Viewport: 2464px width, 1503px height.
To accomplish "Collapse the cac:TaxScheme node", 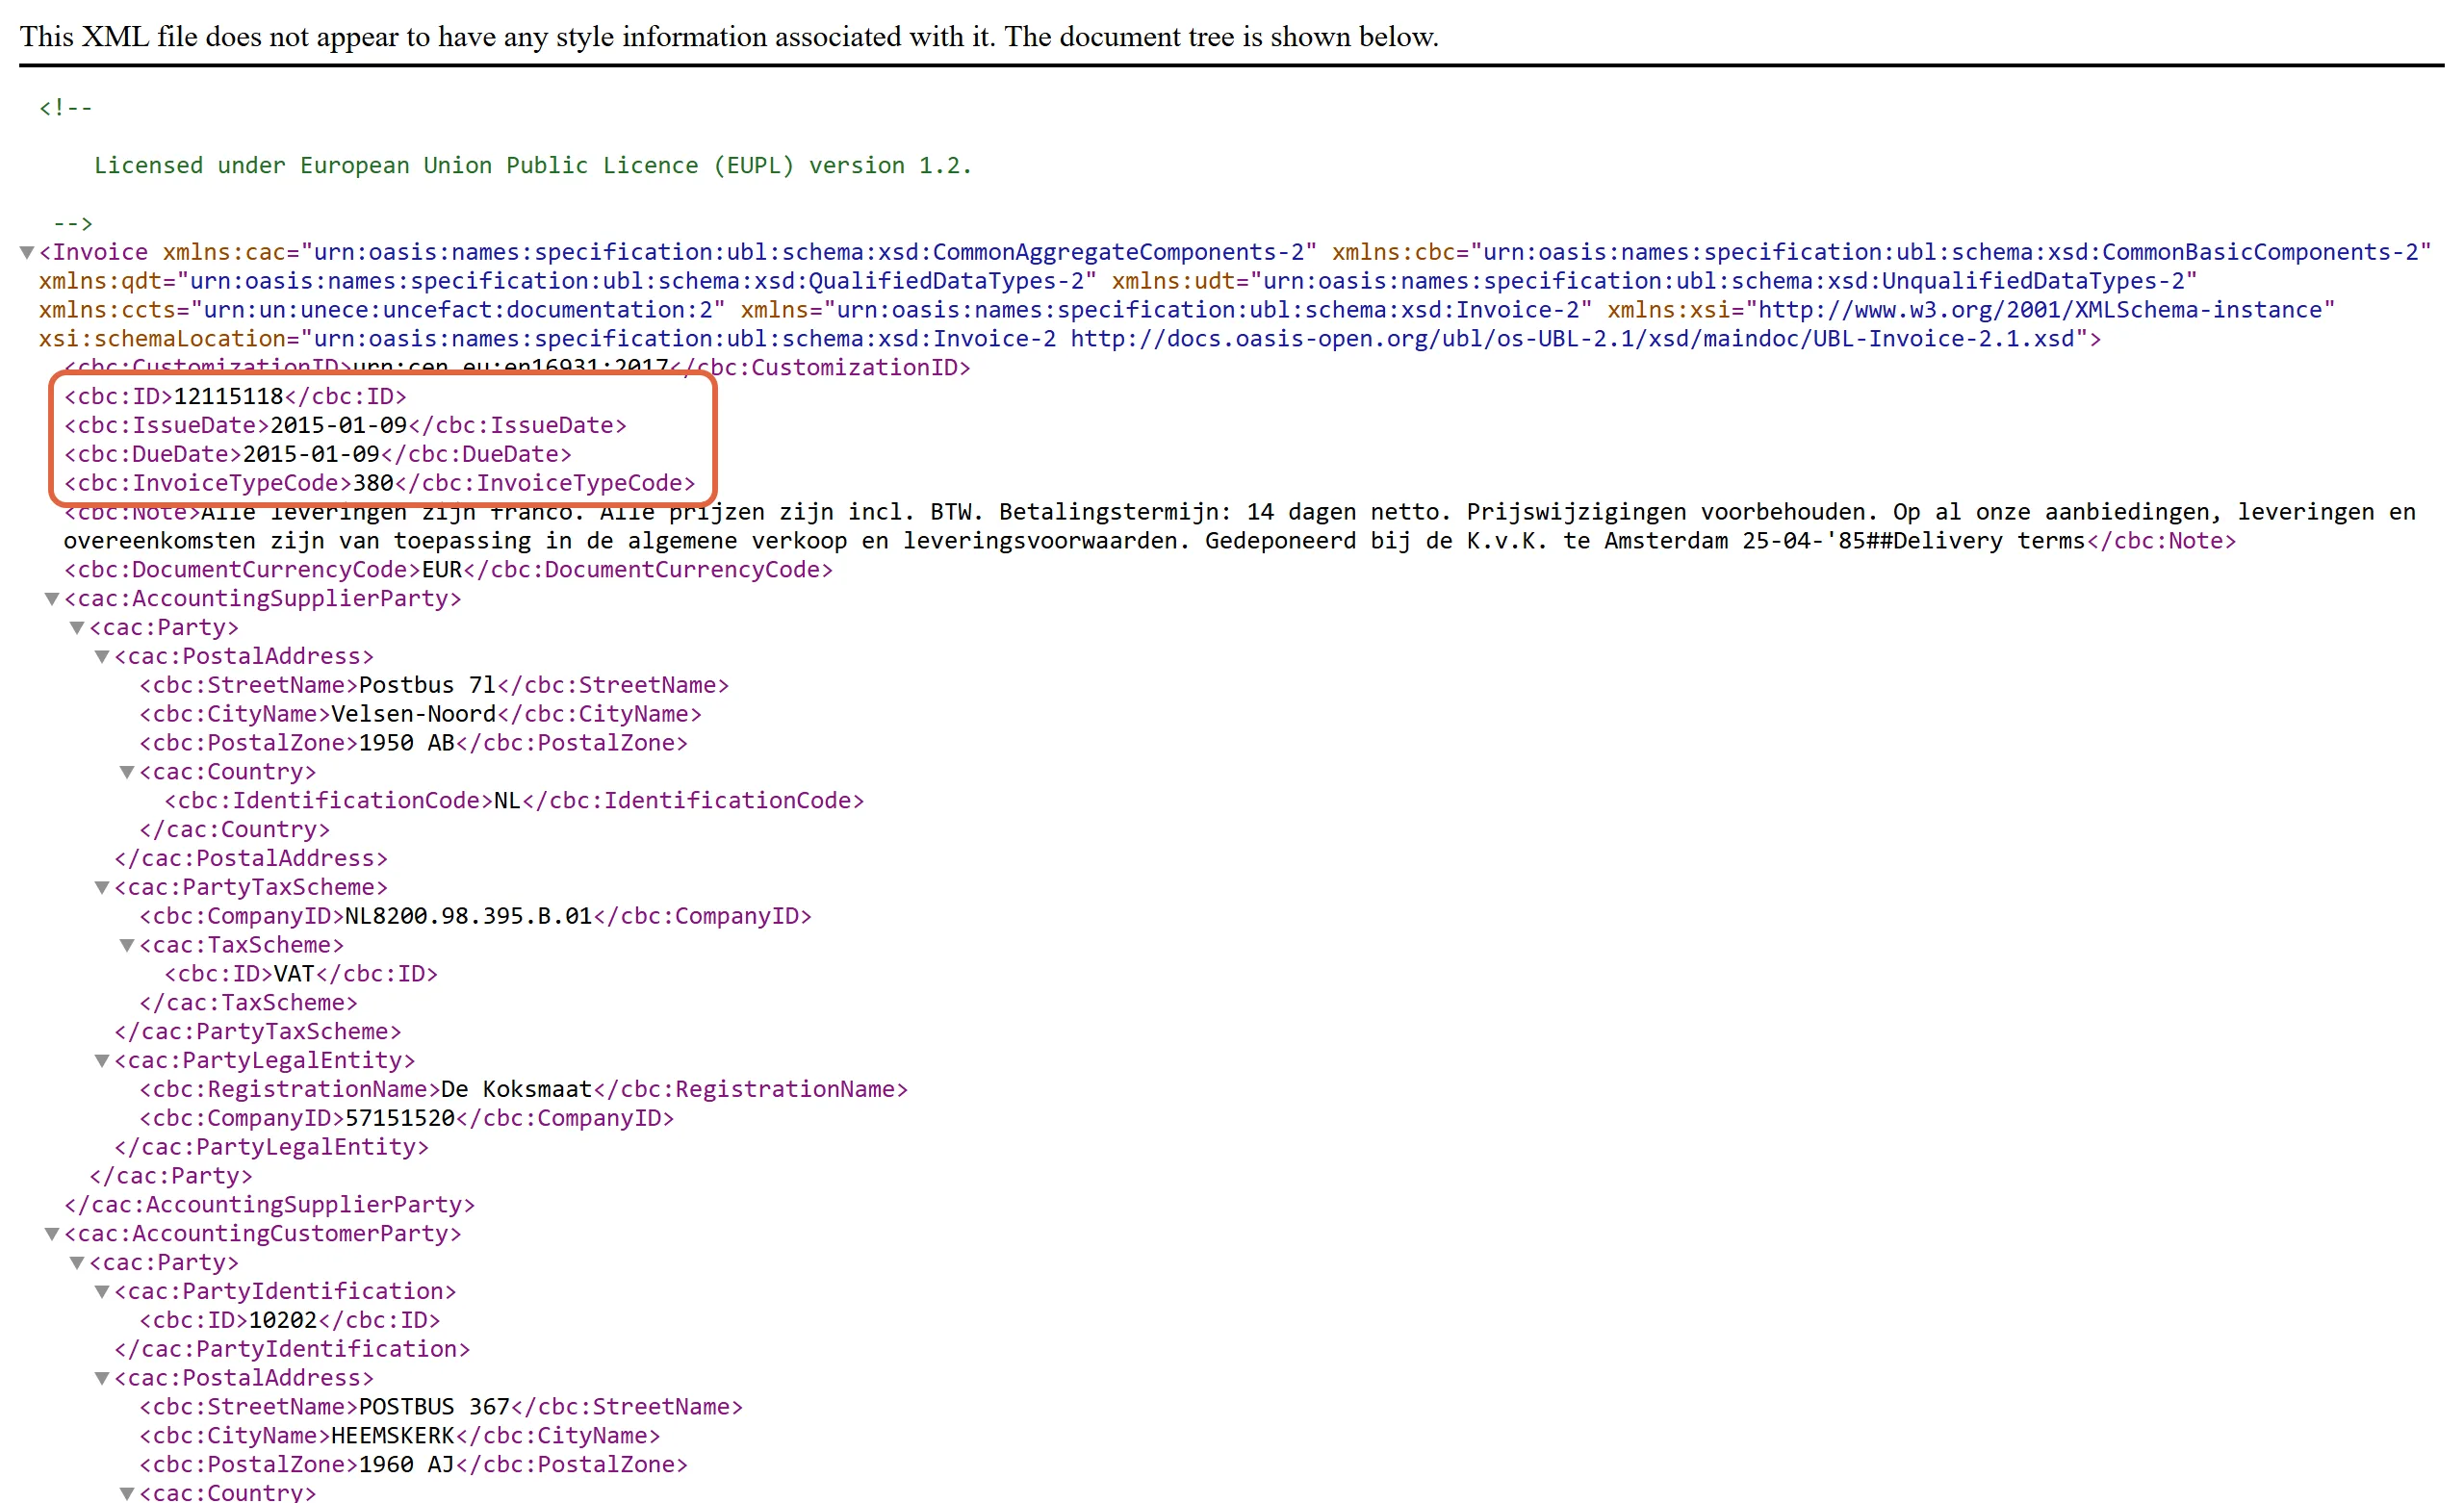I will click(x=127, y=945).
